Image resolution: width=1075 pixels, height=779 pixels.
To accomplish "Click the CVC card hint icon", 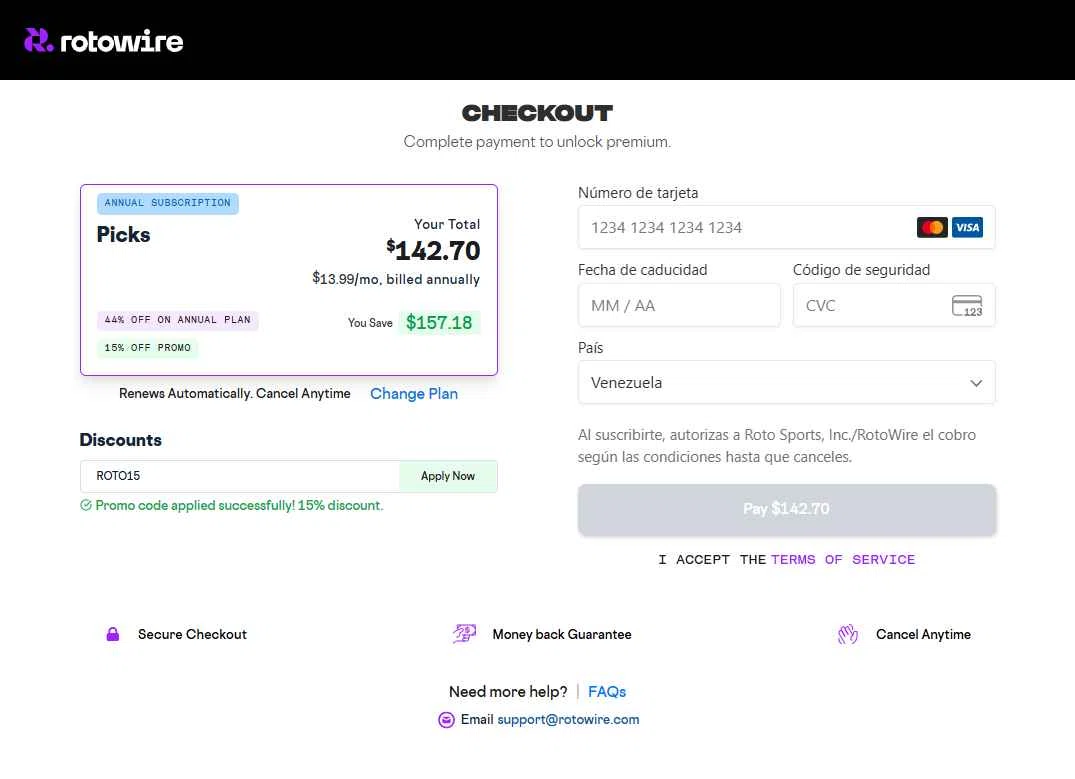I will click(967, 306).
